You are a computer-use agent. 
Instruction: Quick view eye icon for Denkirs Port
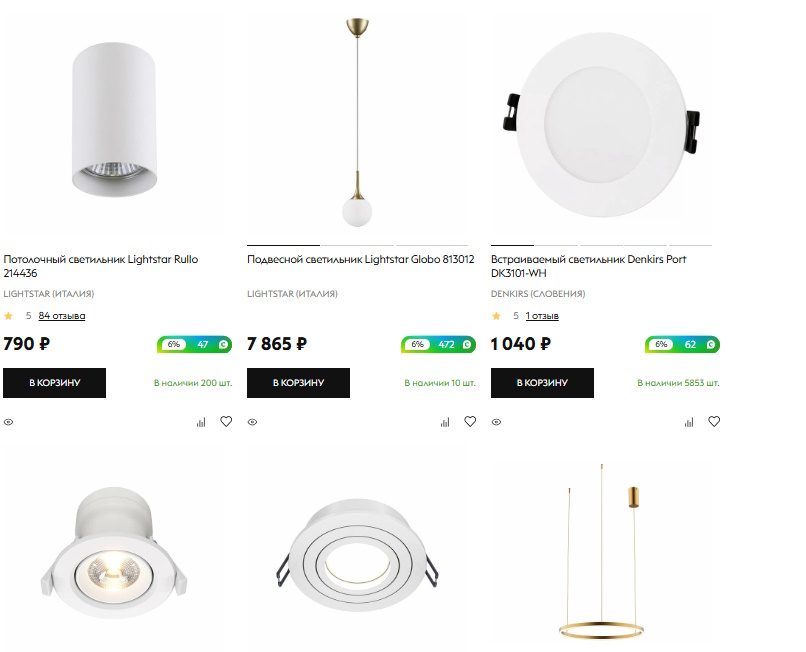(497, 422)
